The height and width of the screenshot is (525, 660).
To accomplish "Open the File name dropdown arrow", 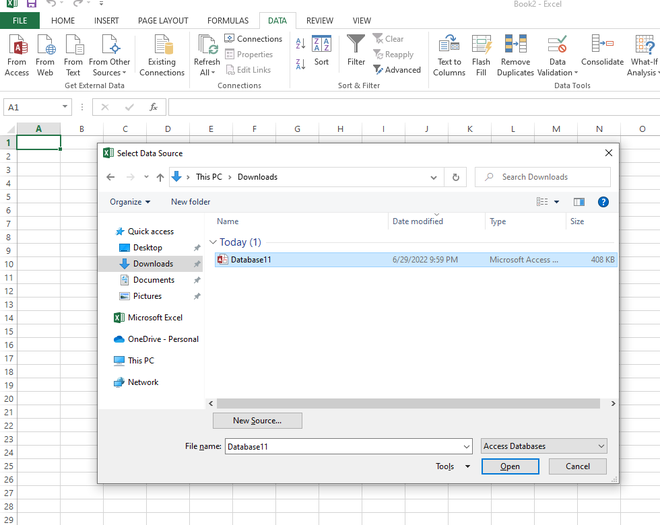I will click(466, 447).
